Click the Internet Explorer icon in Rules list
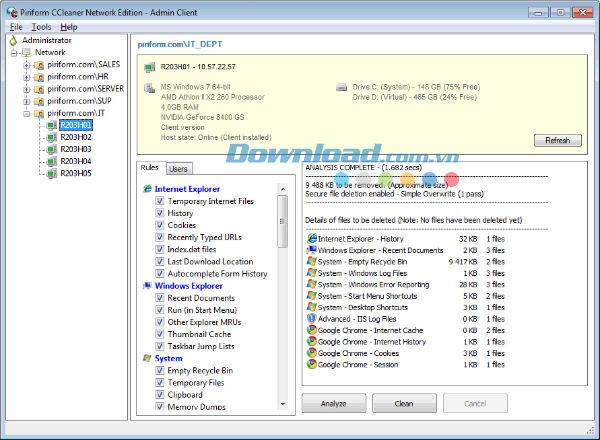Screen dimensions: 600x440 (147, 189)
